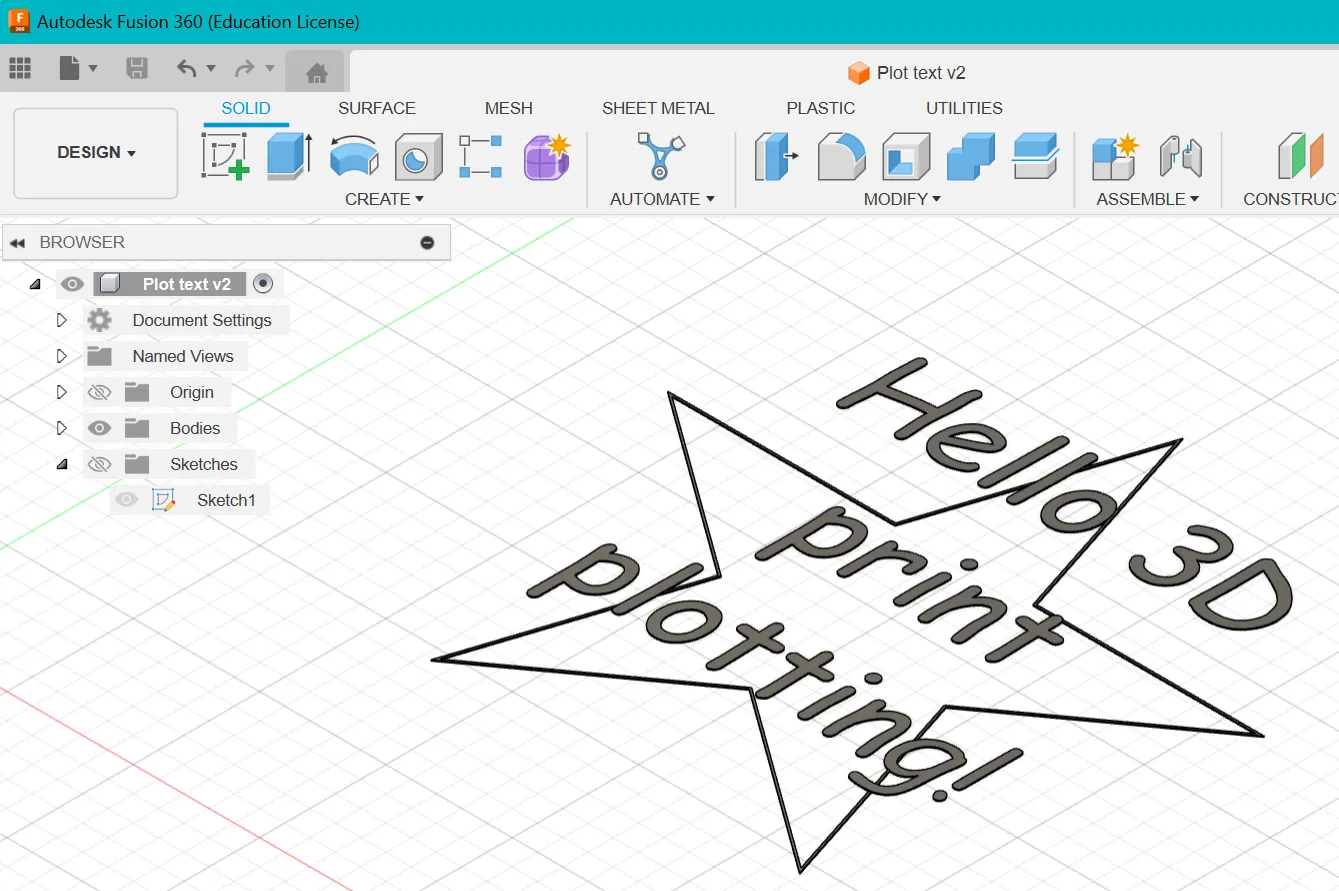Select the Origin folder label
This screenshot has height=891, width=1339.
point(192,392)
